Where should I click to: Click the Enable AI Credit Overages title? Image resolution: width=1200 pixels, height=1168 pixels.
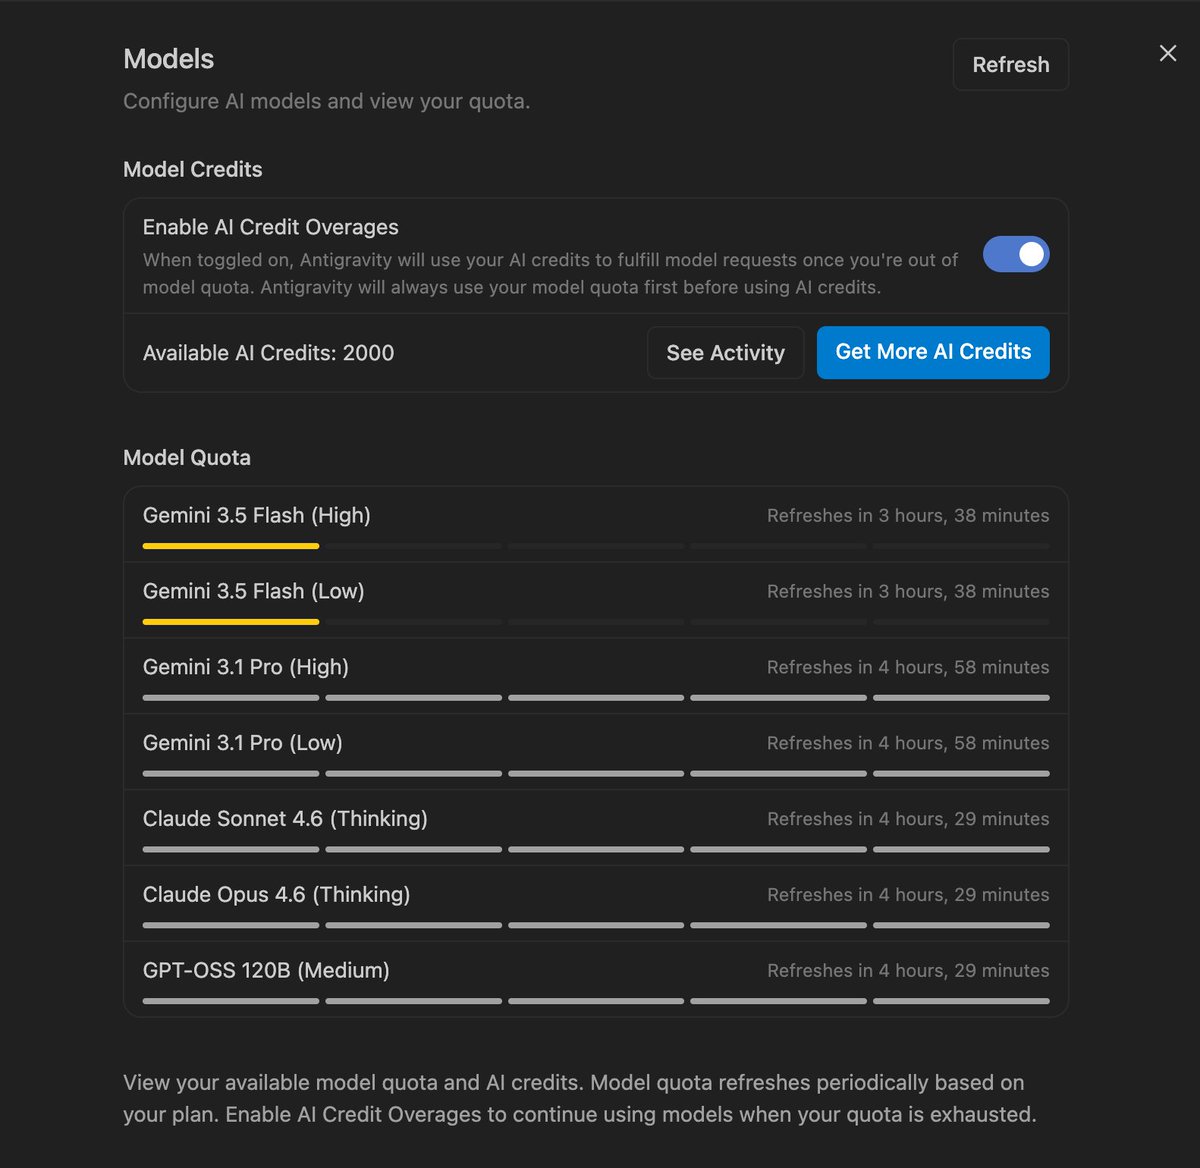(270, 227)
